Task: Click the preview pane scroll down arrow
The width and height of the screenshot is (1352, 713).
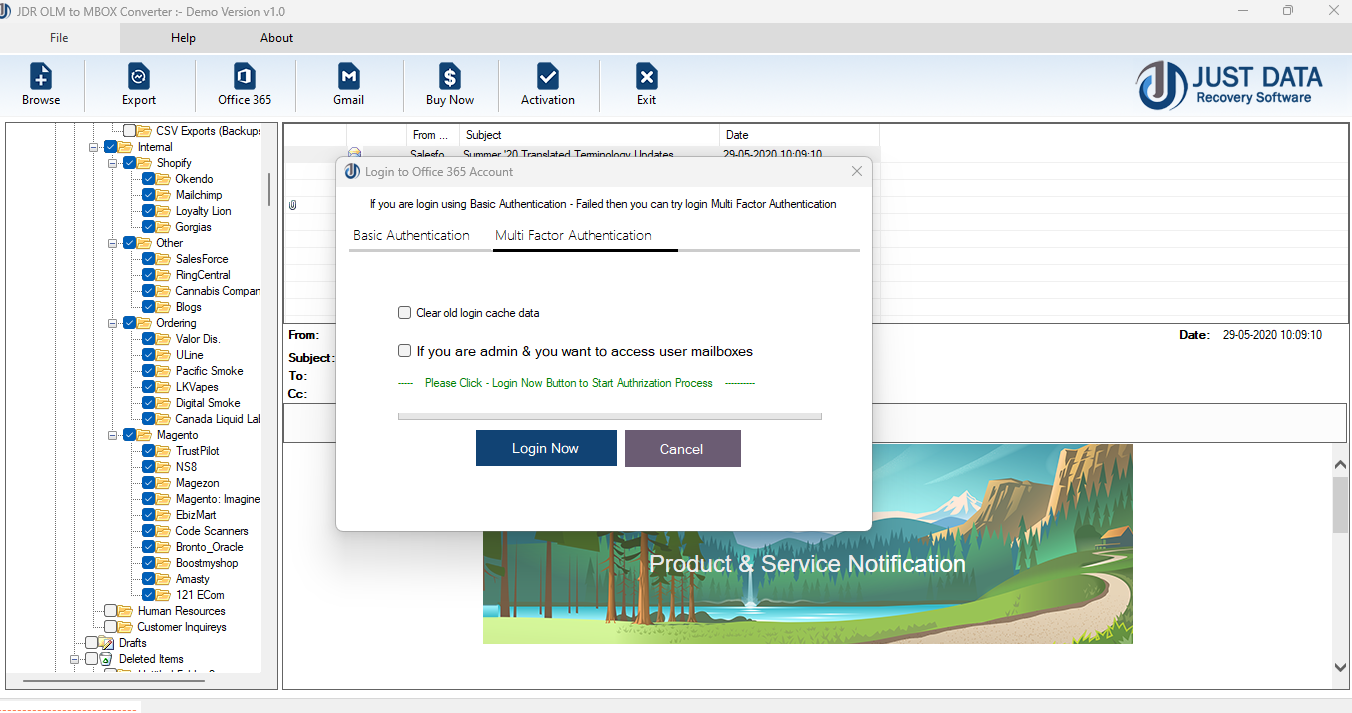Action: (x=1341, y=667)
